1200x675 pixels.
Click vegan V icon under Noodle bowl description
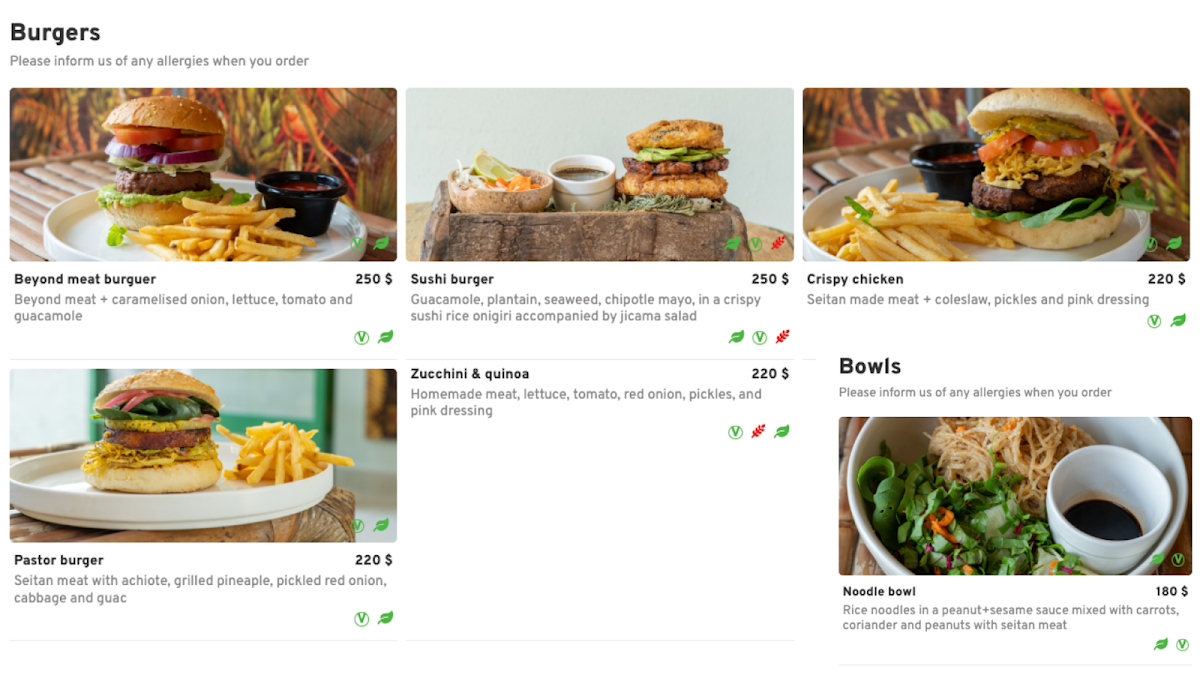click(x=1182, y=645)
